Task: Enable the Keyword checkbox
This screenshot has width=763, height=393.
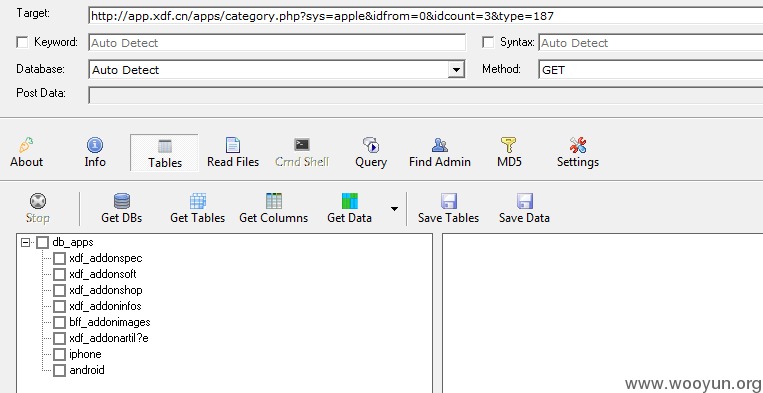Action: click(x=22, y=42)
